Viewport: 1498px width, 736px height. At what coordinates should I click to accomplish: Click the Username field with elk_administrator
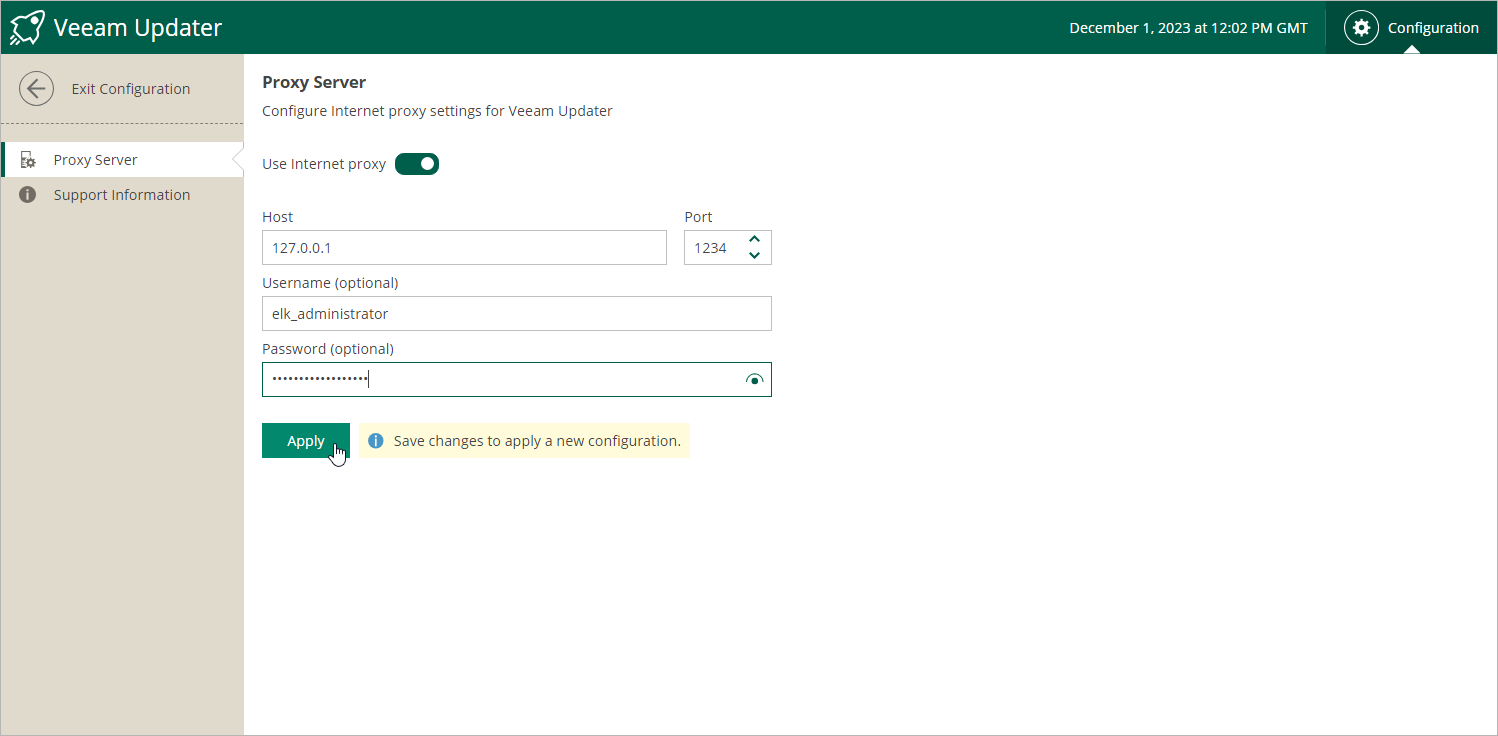(x=517, y=314)
